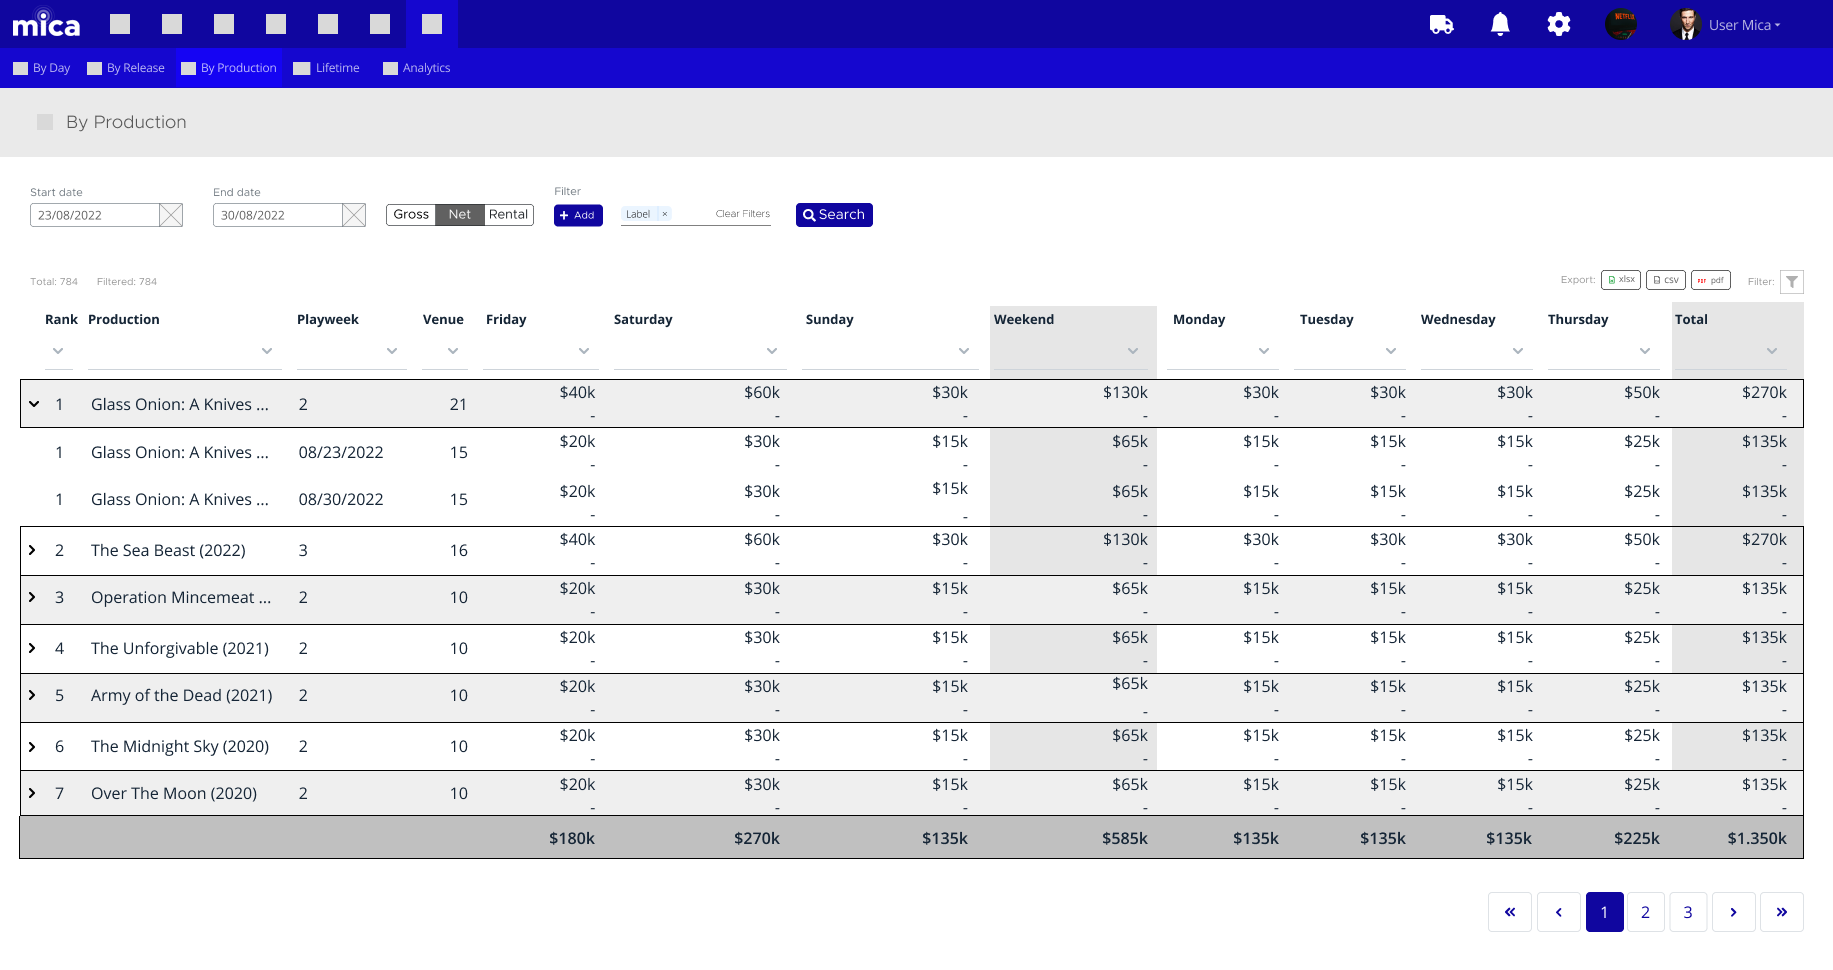
Task: Switch amounts to Rental
Action: [509, 215]
